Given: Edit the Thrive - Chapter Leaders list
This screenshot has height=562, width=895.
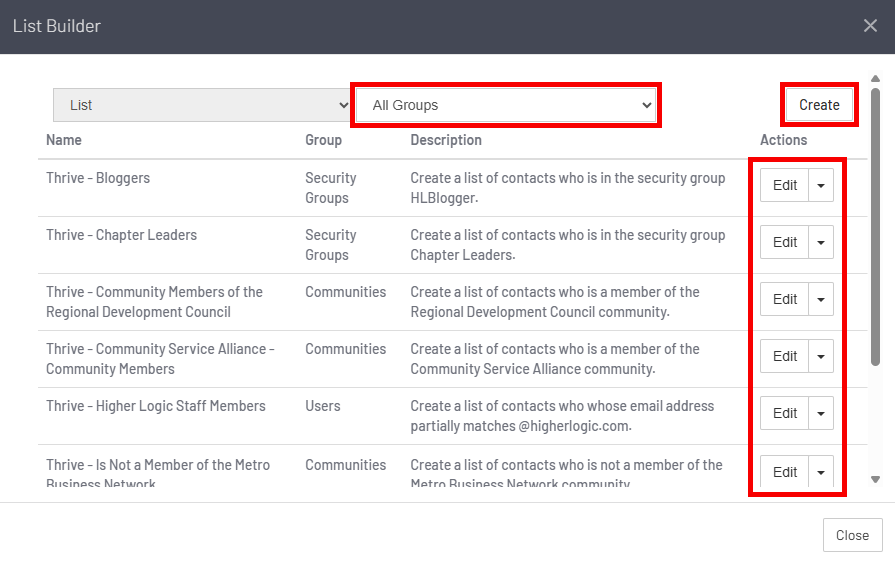Looking at the screenshot, I should (785, 242).
